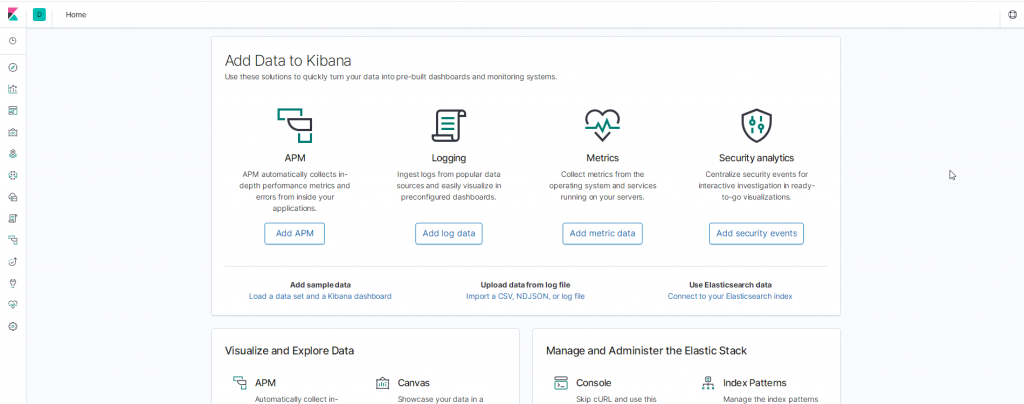
Task: Open Logs from the sidebar
Action: (x=12, y=219)
